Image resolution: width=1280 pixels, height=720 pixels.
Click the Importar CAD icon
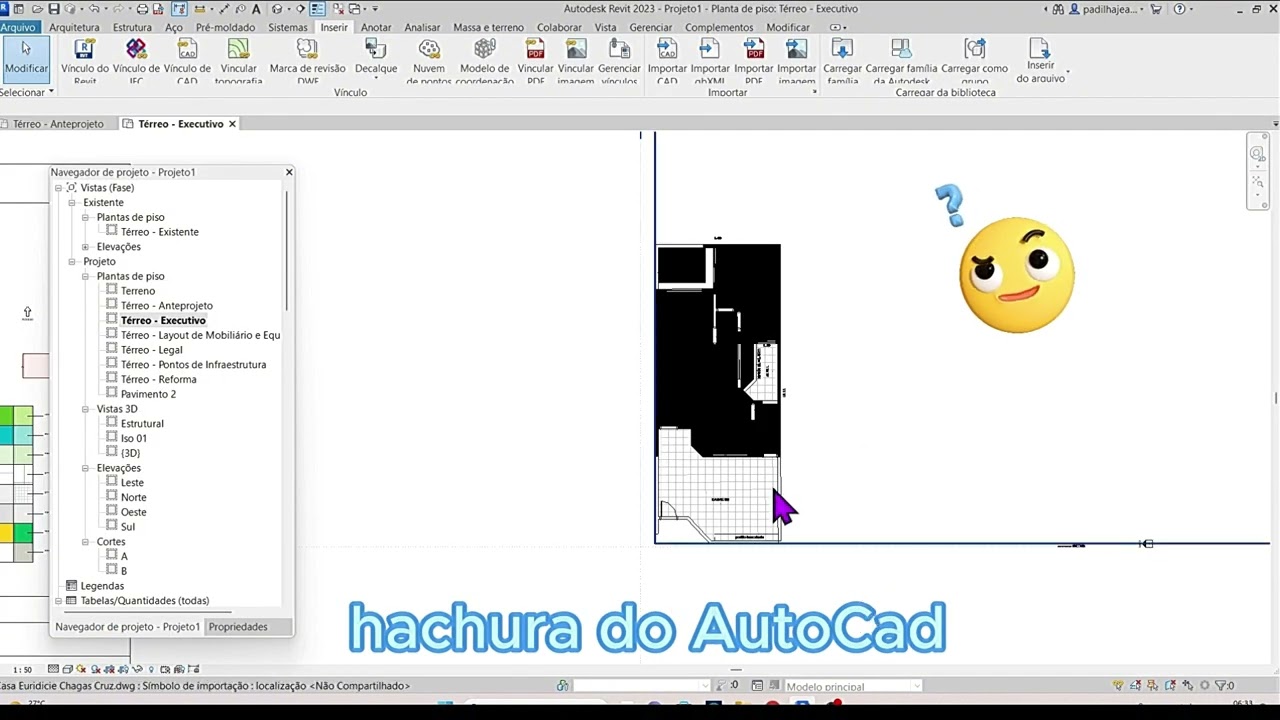click(x=667, y=49)
